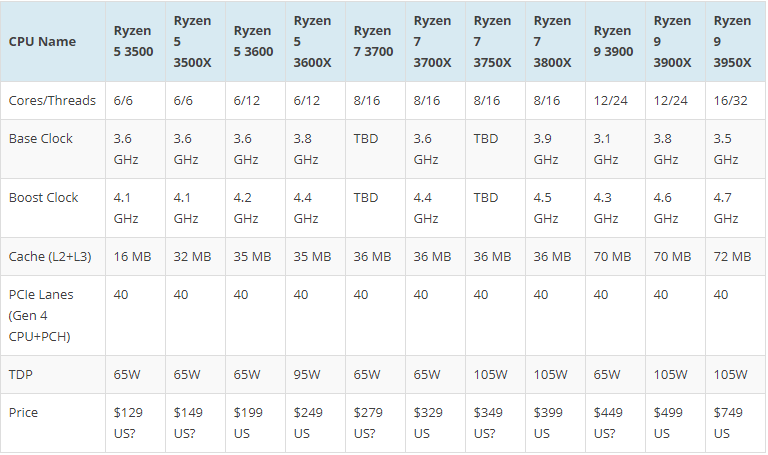Image resolution: width=768 pixels, height=455 pixels.
Task: Click the $749 US price cell
Action: point(735,423)
